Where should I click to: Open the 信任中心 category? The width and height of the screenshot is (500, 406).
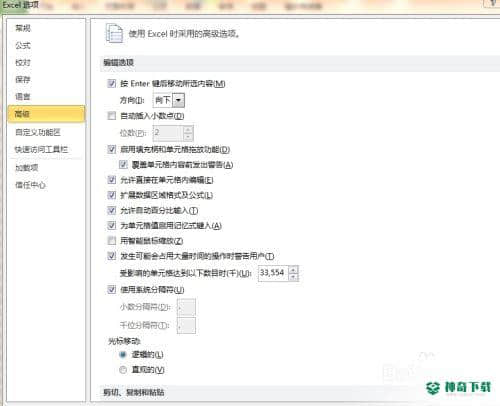click(30, 185)
